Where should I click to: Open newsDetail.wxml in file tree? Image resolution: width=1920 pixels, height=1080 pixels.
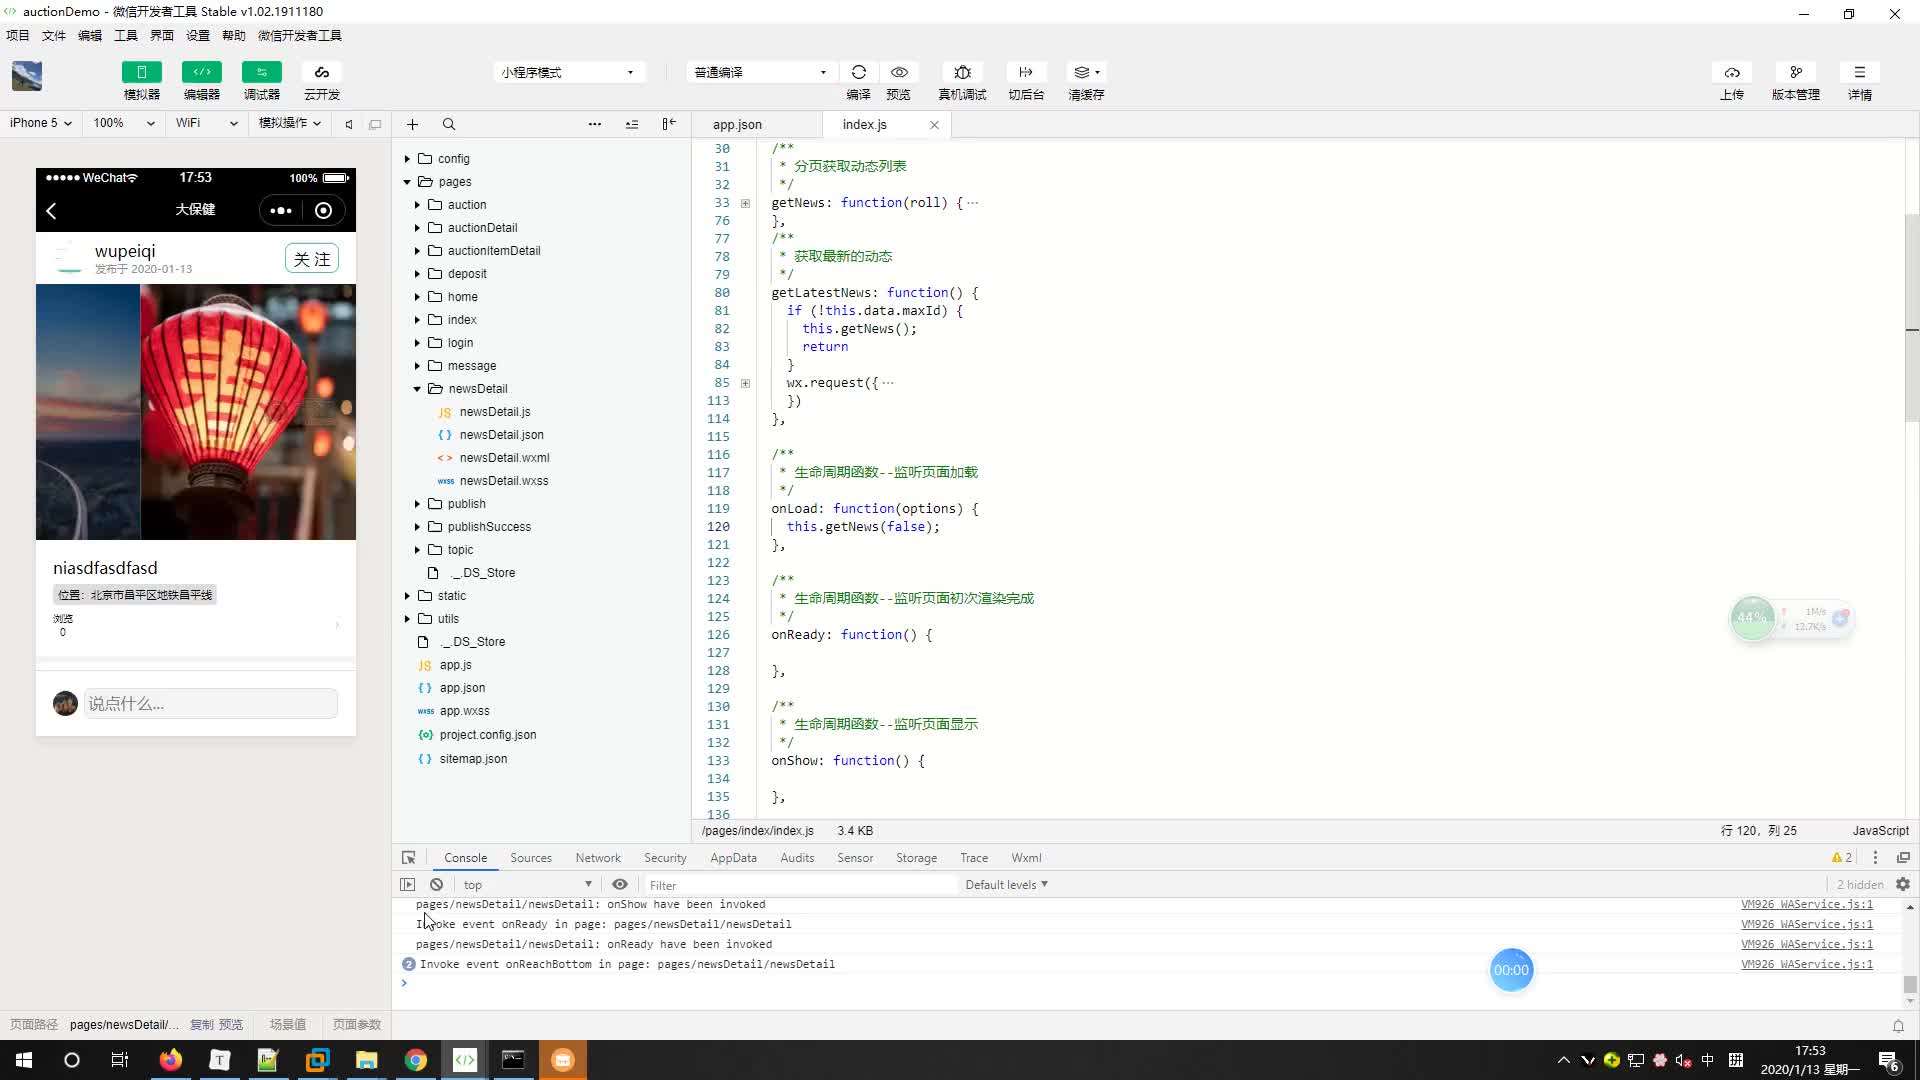(504, 458)
